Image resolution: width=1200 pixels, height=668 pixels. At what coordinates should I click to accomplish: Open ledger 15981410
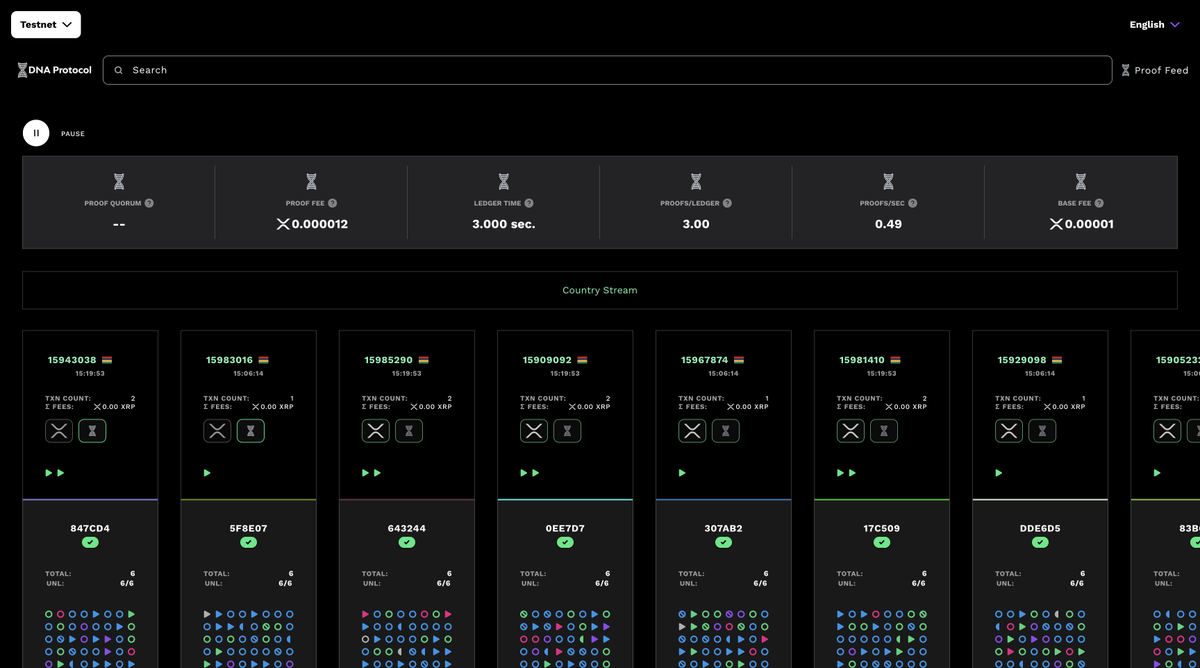point(864,360)
